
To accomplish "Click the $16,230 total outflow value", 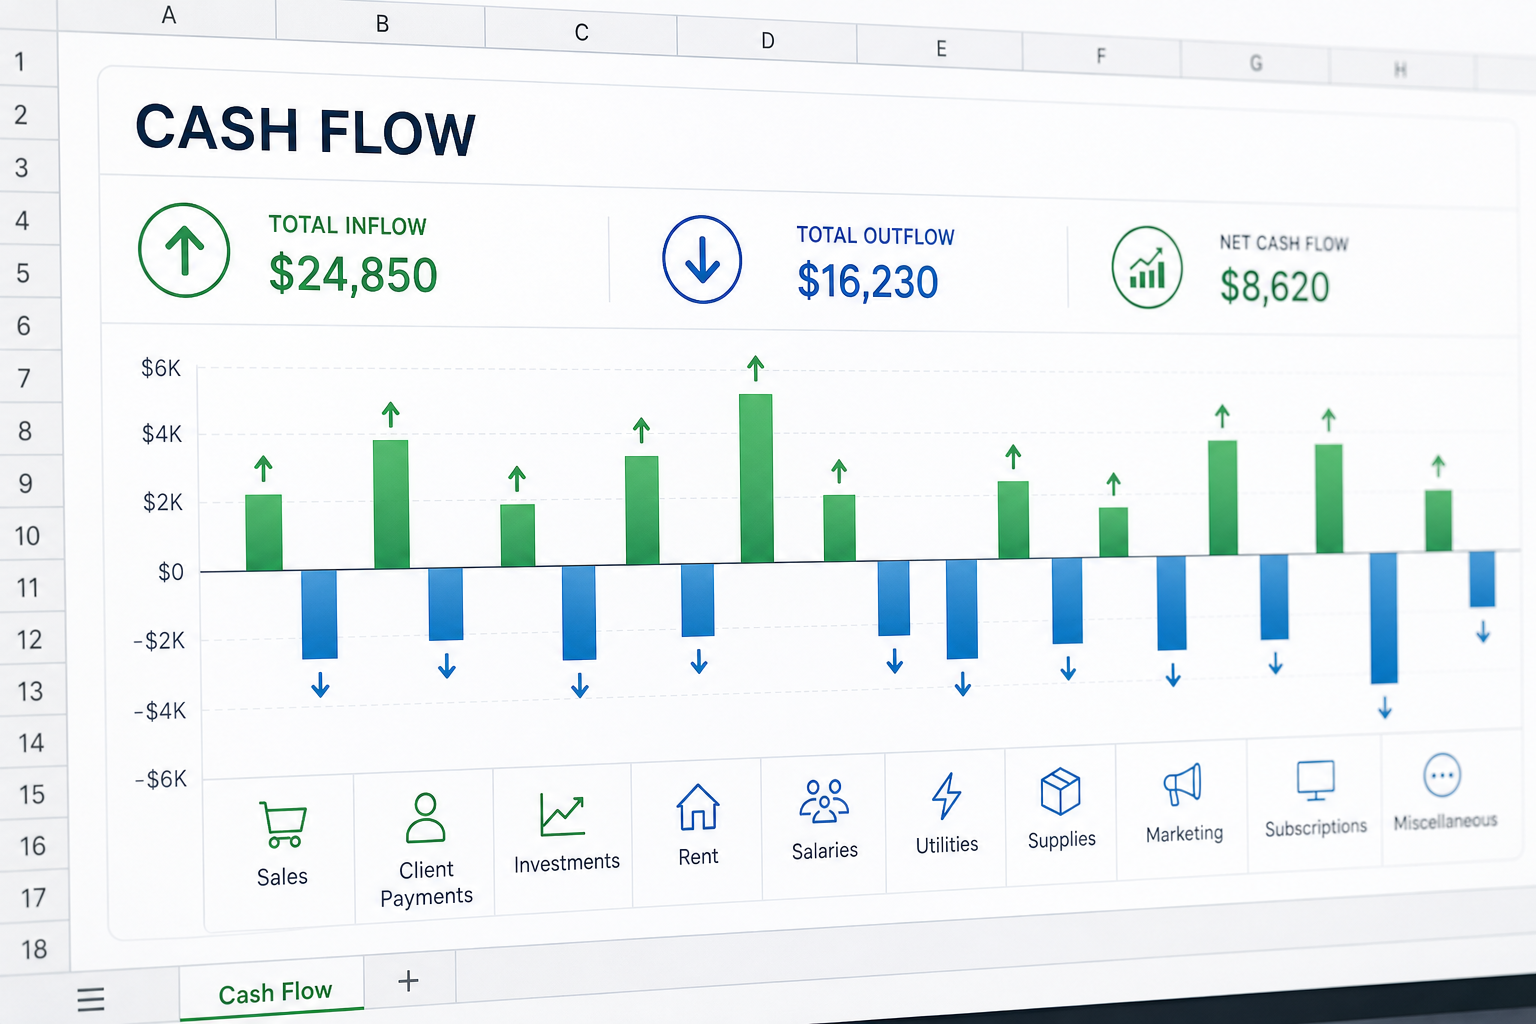I will [868, 281].
